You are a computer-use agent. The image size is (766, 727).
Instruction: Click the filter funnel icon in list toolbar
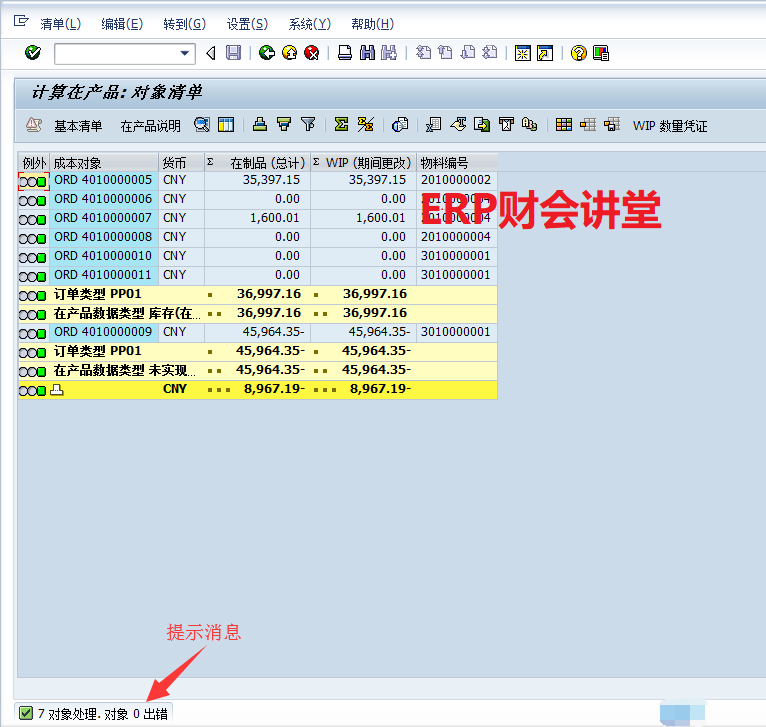pos(308,125)
